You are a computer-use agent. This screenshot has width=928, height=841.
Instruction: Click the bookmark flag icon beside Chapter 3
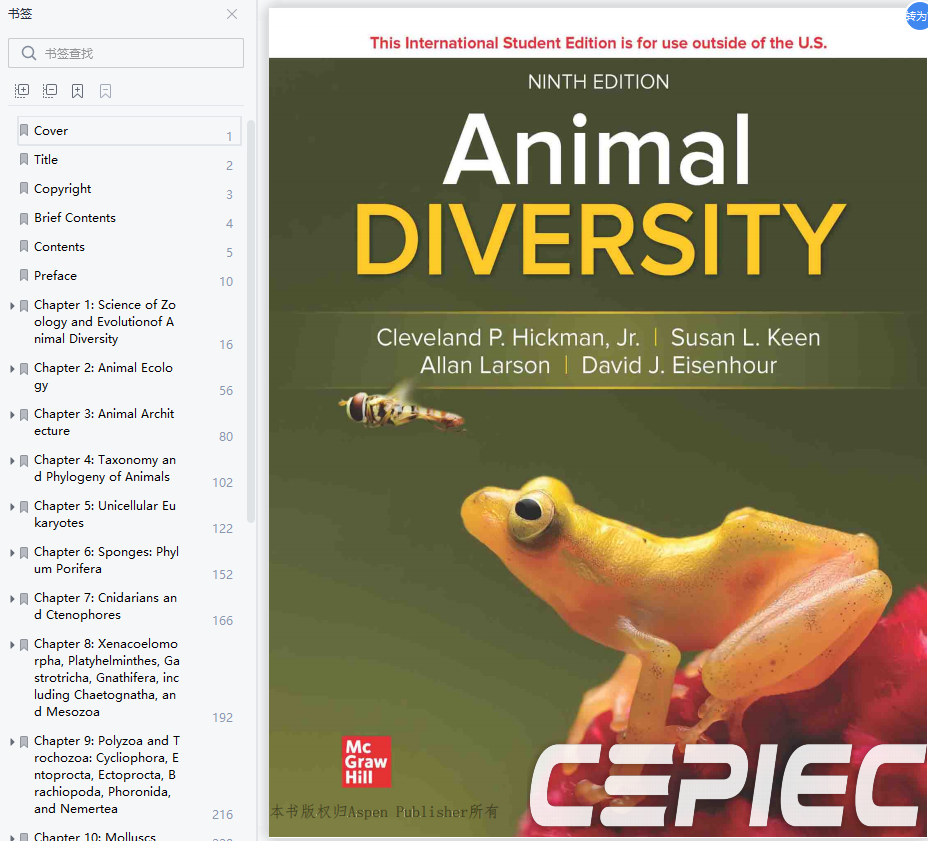[x=24, y=415]
